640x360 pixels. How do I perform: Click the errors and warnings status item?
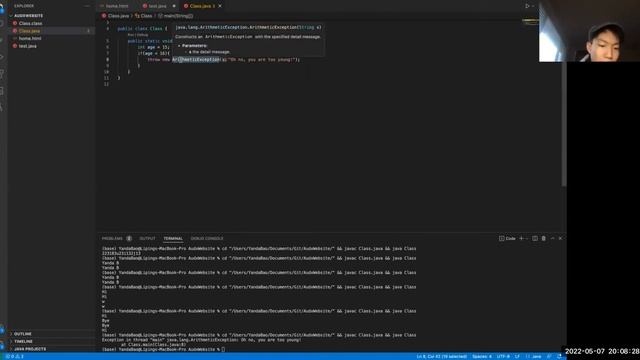15,356
